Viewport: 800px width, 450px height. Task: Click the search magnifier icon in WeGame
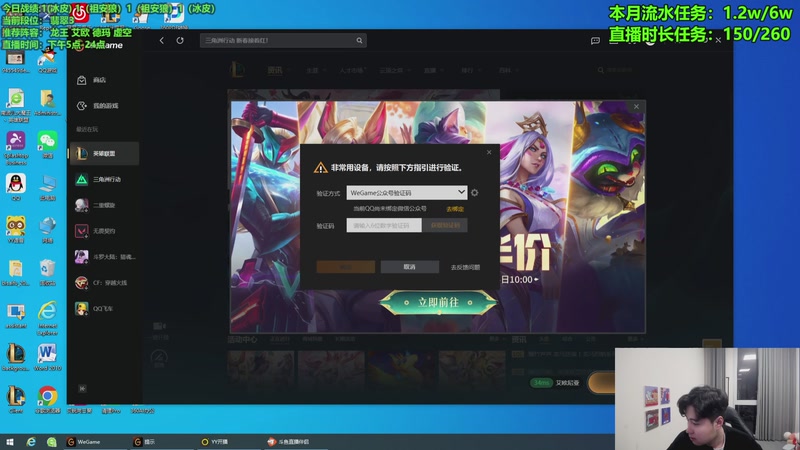point(359,40)
